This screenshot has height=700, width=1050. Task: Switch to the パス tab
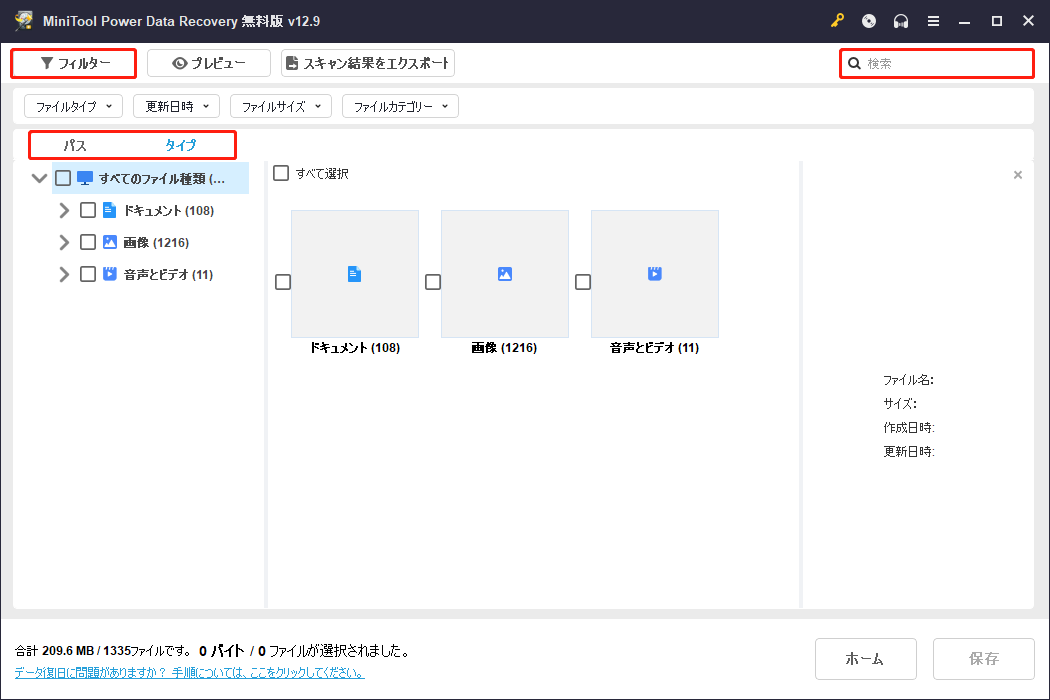tap(74, 145)
